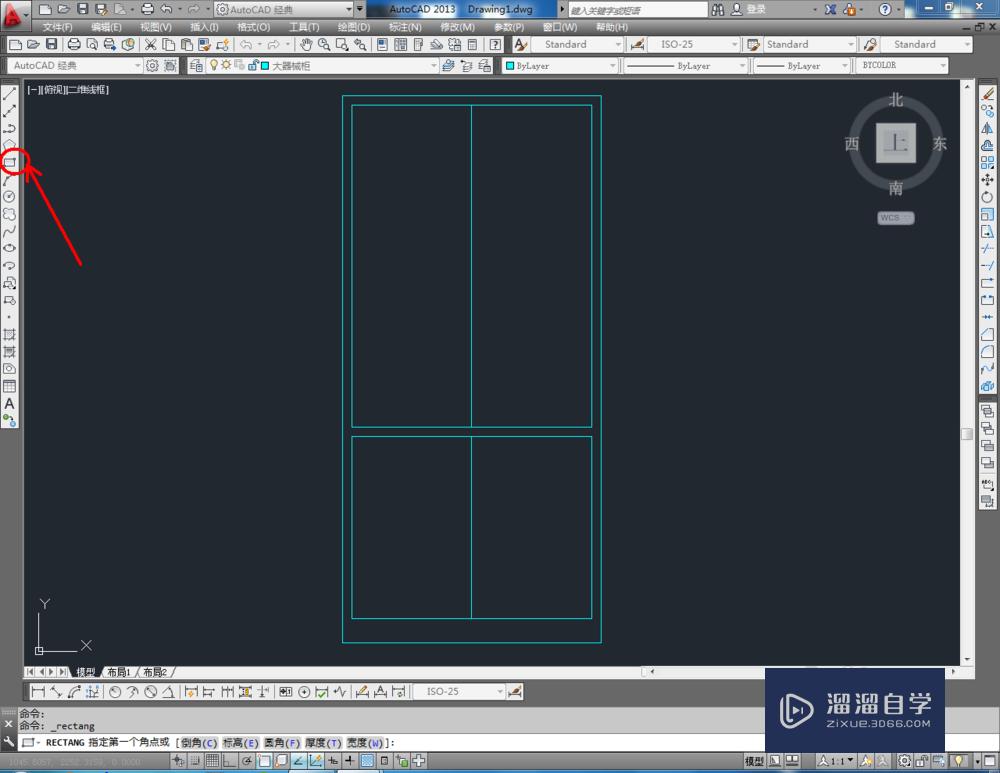The width and height of the screenshot is (1000, 773).
Task: Click the Center Mark dimension tool
Action: pyautogui.click(x=304, y=691)
